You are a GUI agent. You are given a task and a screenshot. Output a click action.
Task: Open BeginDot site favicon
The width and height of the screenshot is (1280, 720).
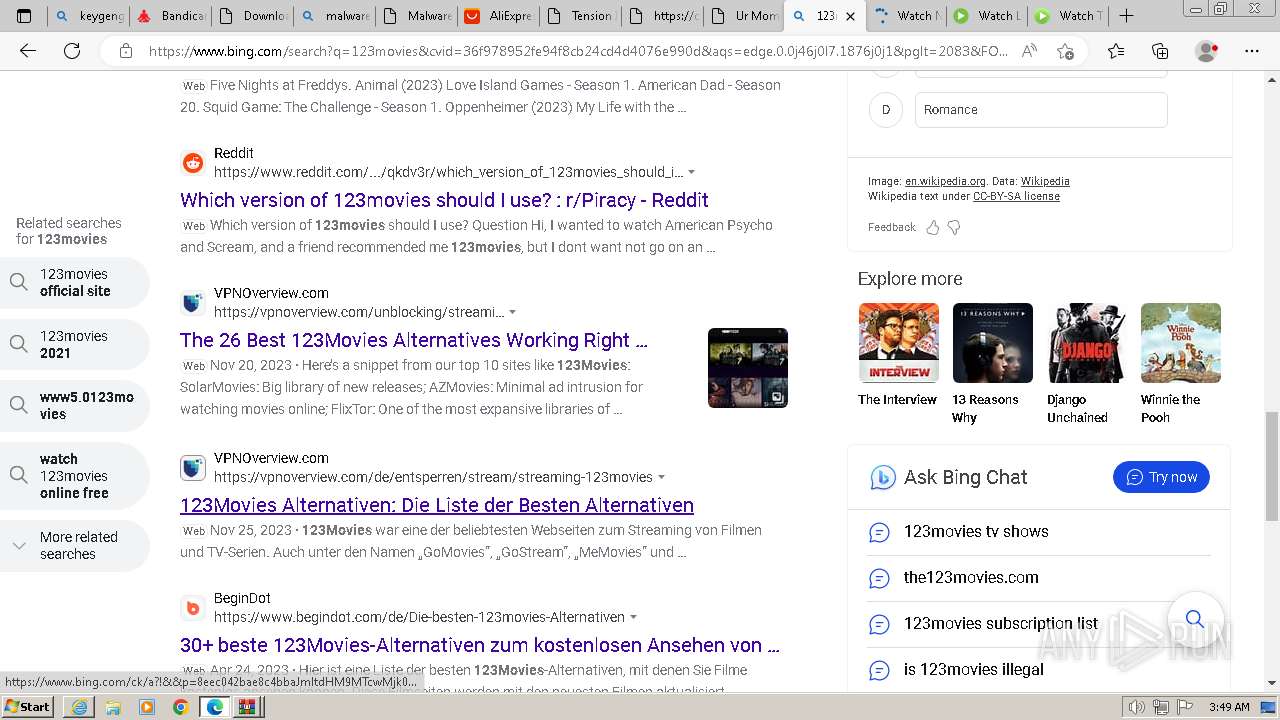193,608
